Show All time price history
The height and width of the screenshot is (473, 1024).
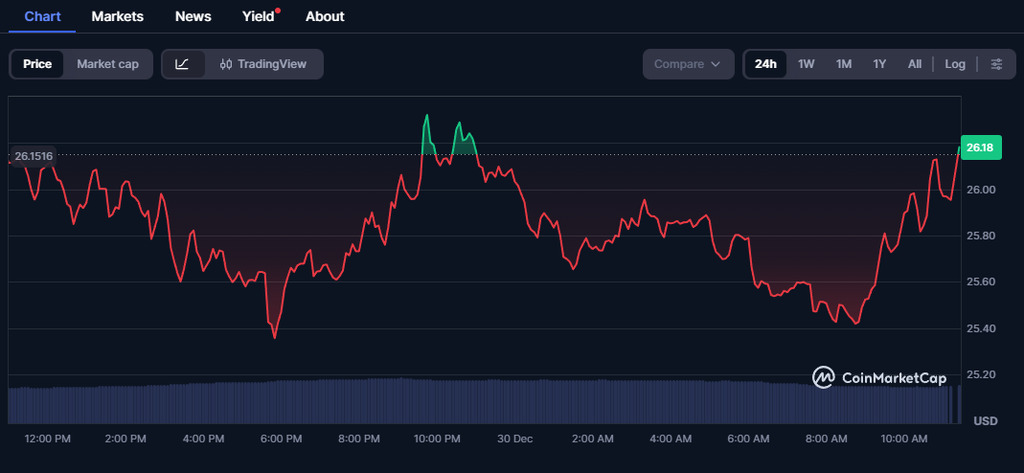click(914, 64)
